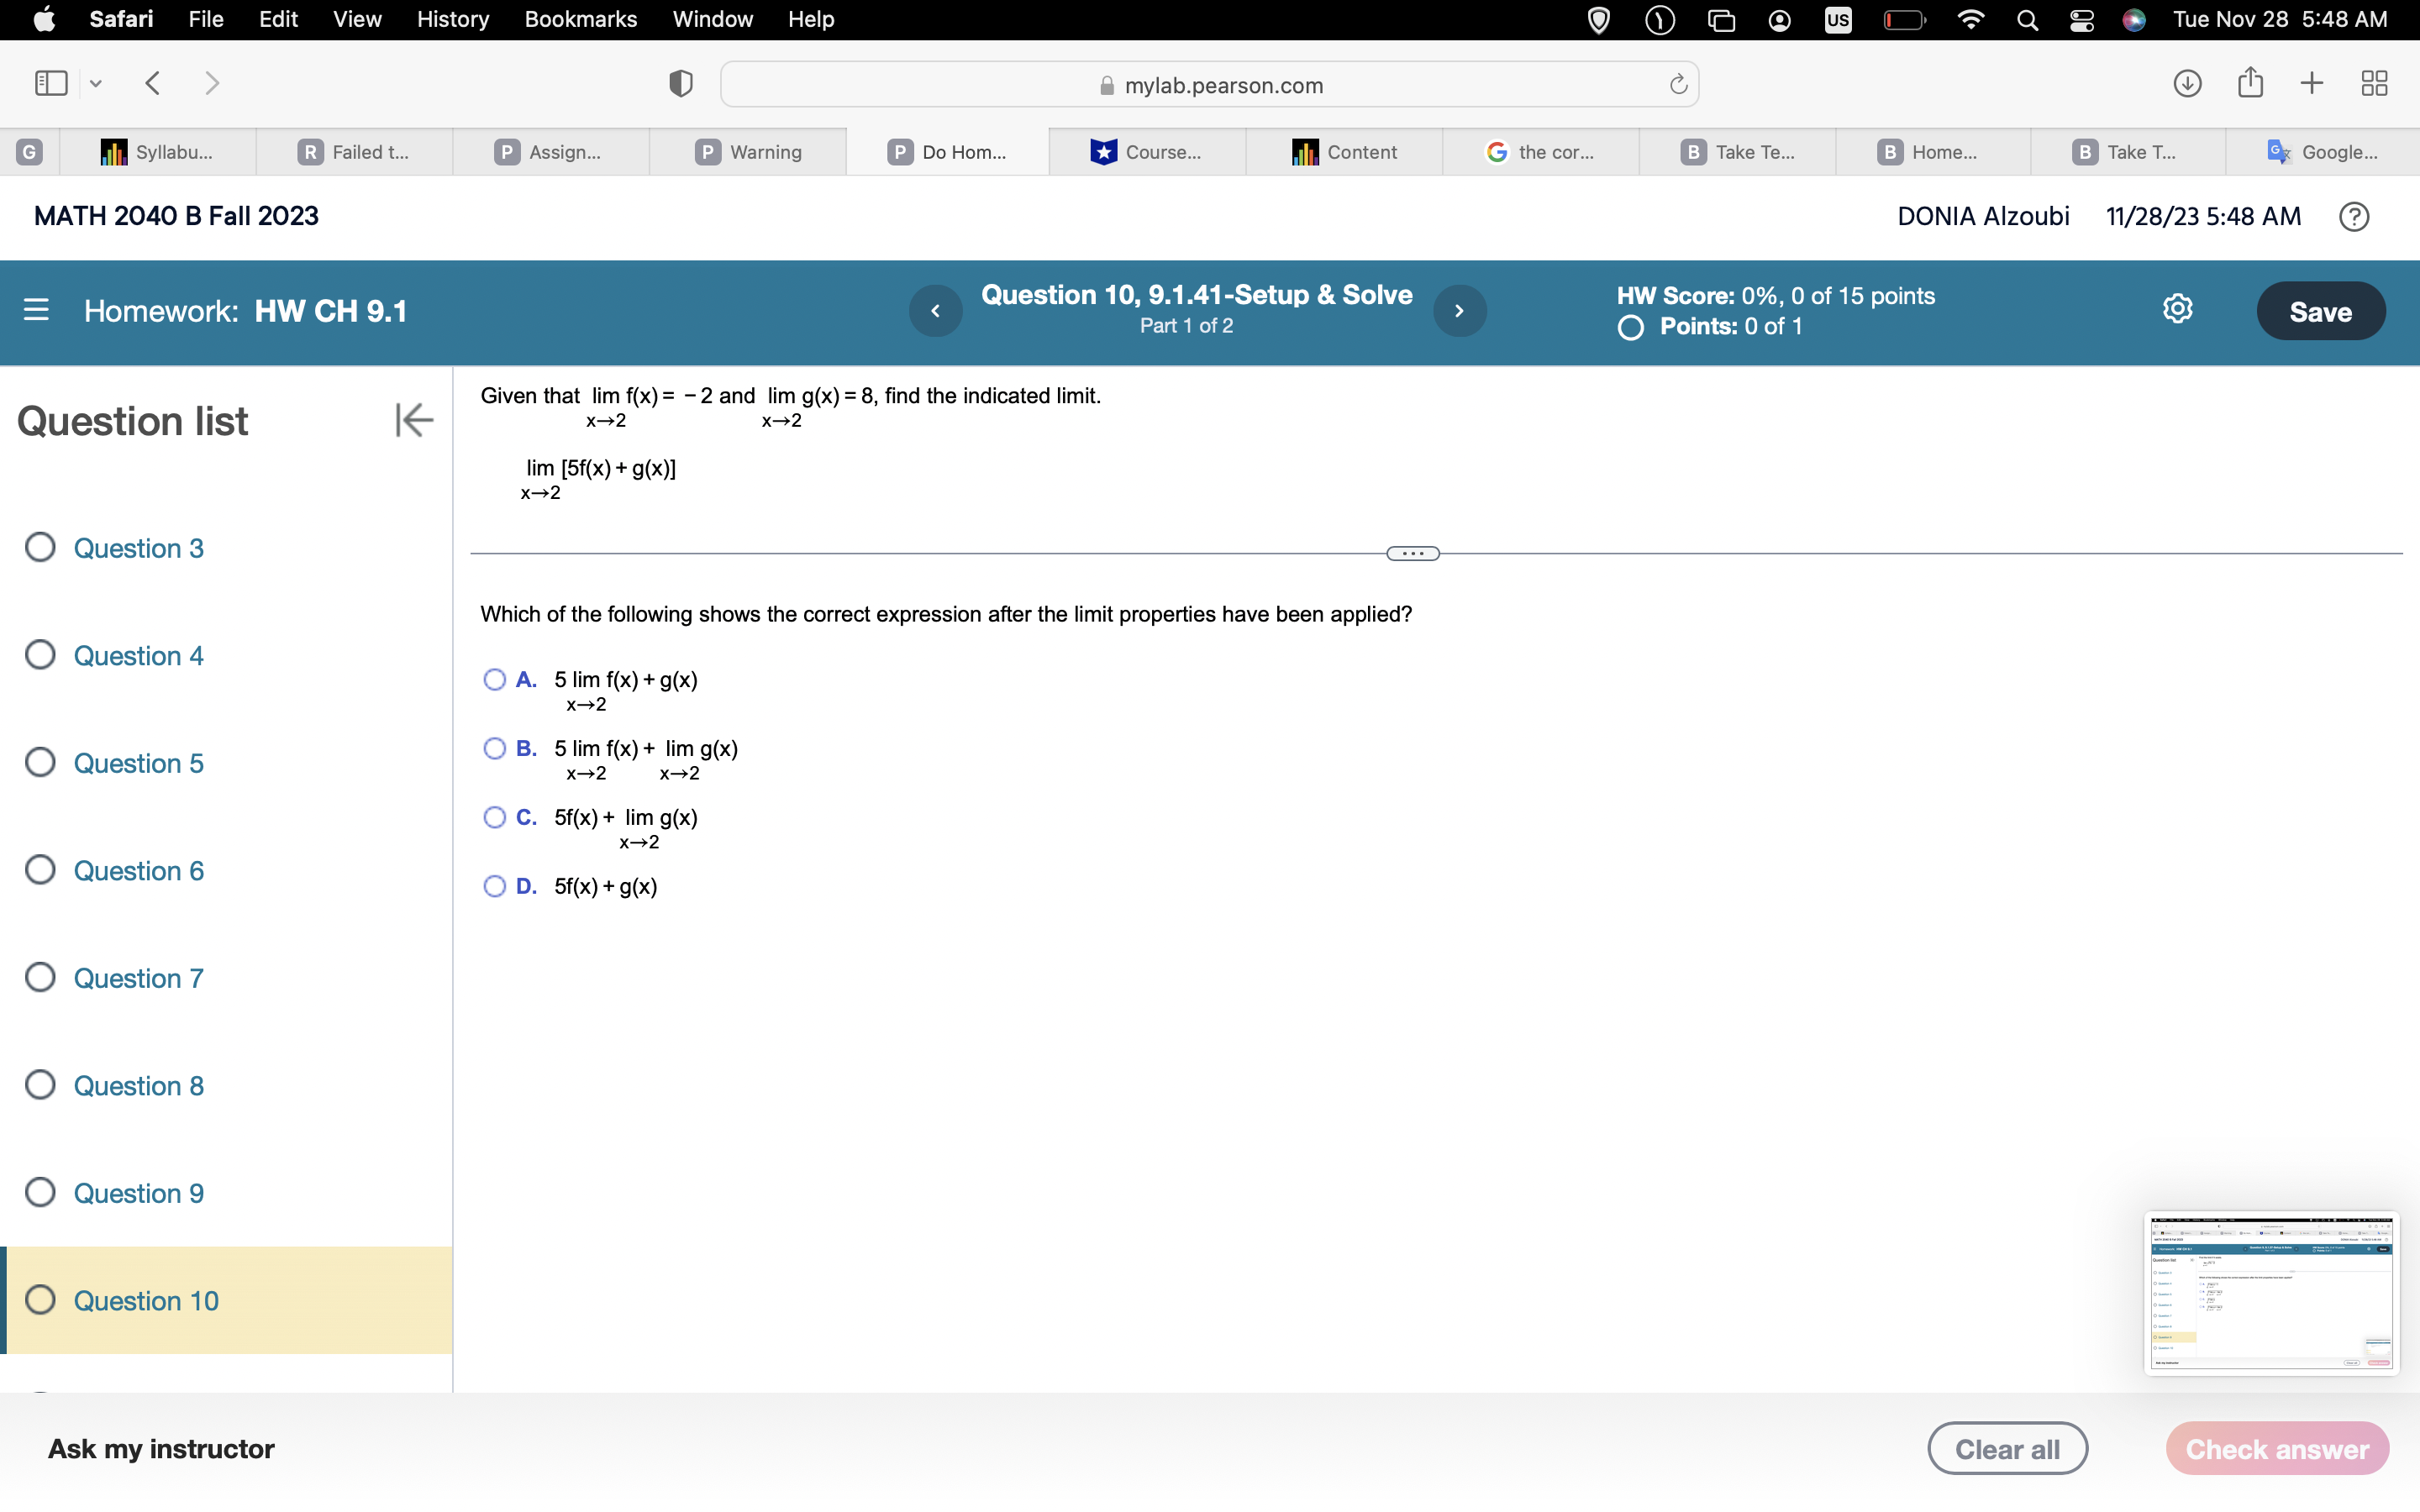Screen dimensions: 2420x1512
Task: Click the ellipsis divider handle under the problem
Action: (1411, 552)
